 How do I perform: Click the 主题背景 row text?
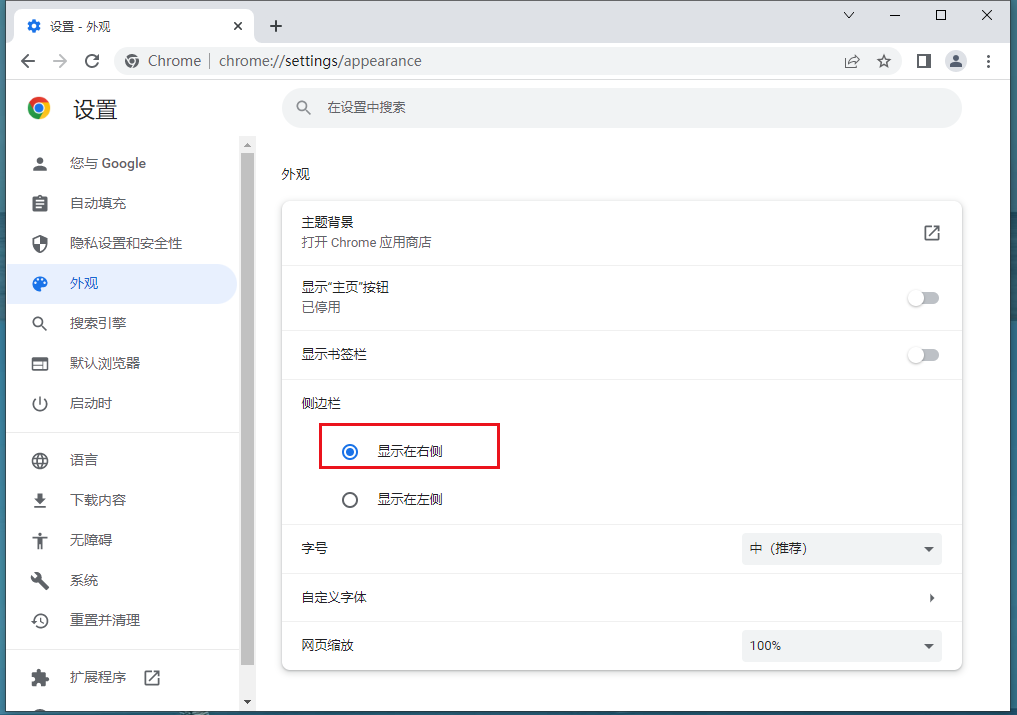coord(328,223)
